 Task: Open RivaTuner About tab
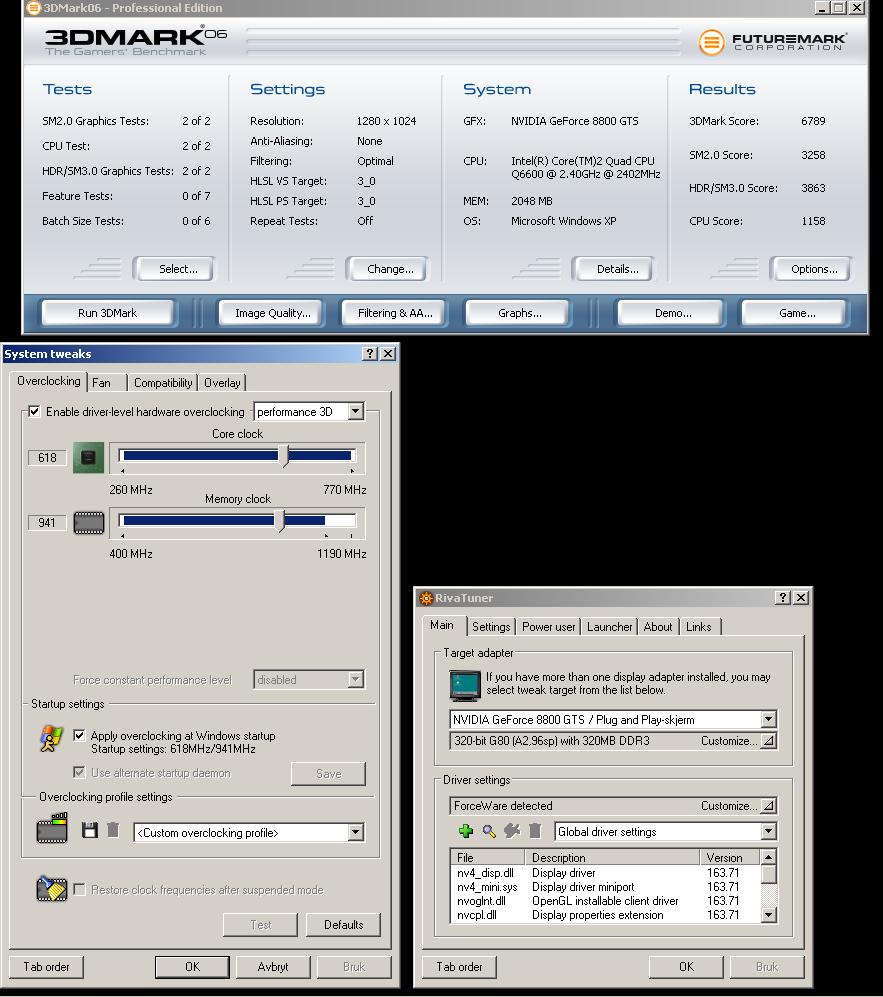(x=657, y=627)
